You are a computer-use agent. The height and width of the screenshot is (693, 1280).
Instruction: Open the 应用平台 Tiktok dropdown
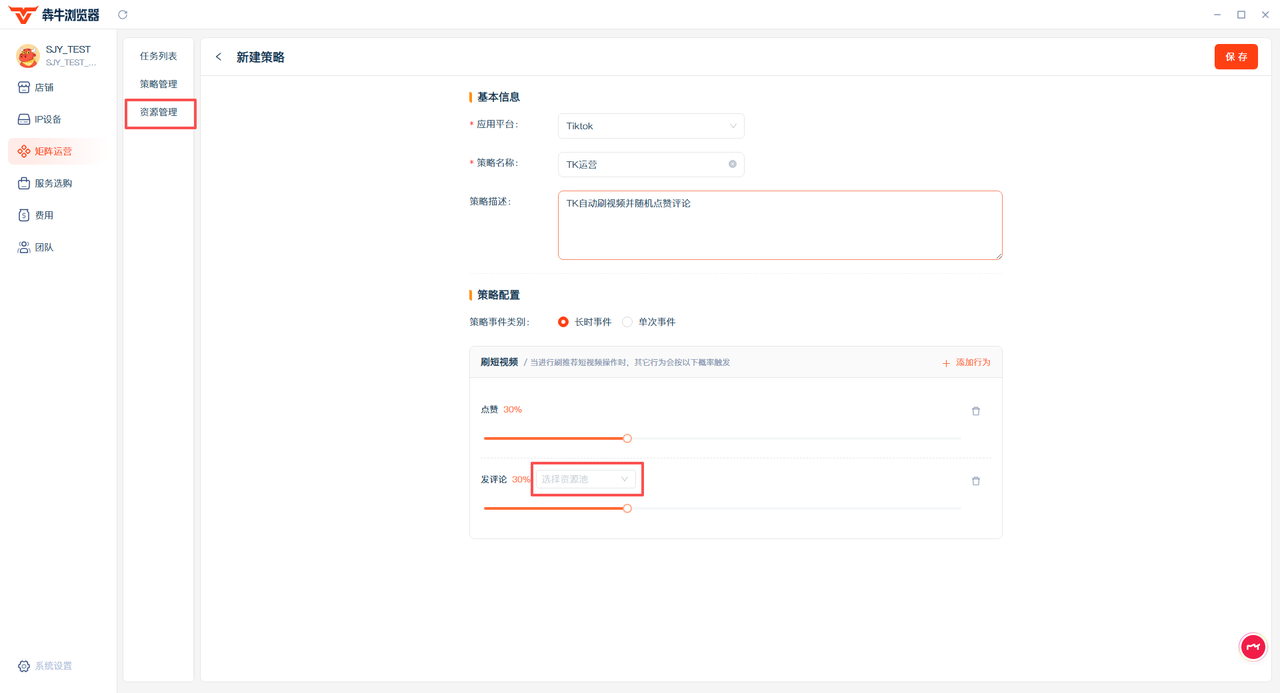tap(650, 126)
